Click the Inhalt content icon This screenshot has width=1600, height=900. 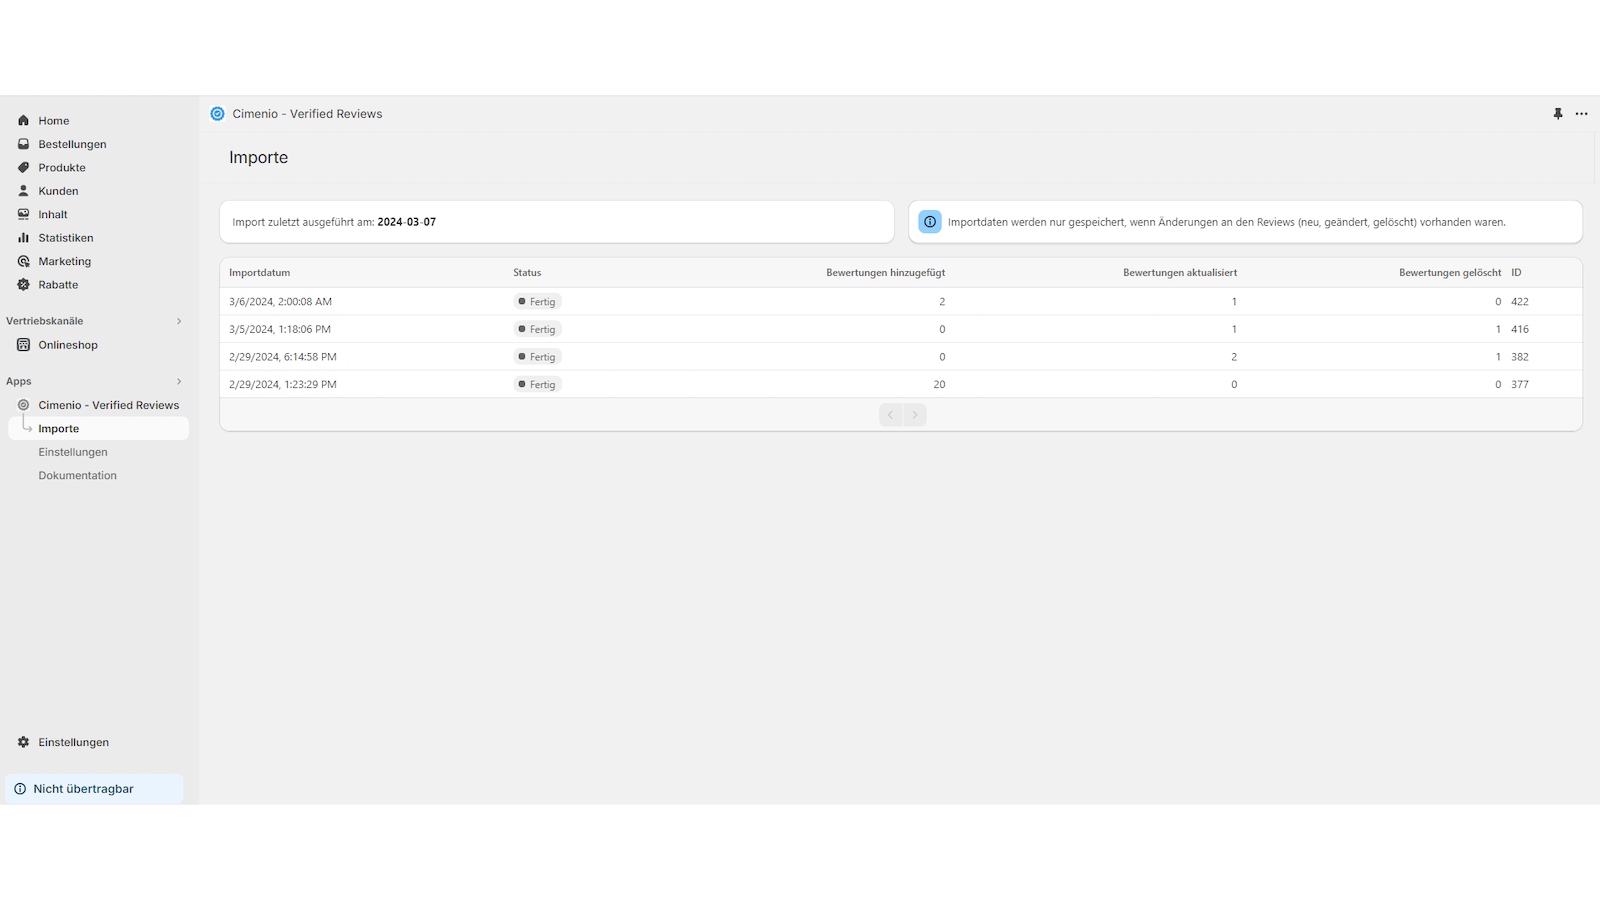(x=23, y=214)
